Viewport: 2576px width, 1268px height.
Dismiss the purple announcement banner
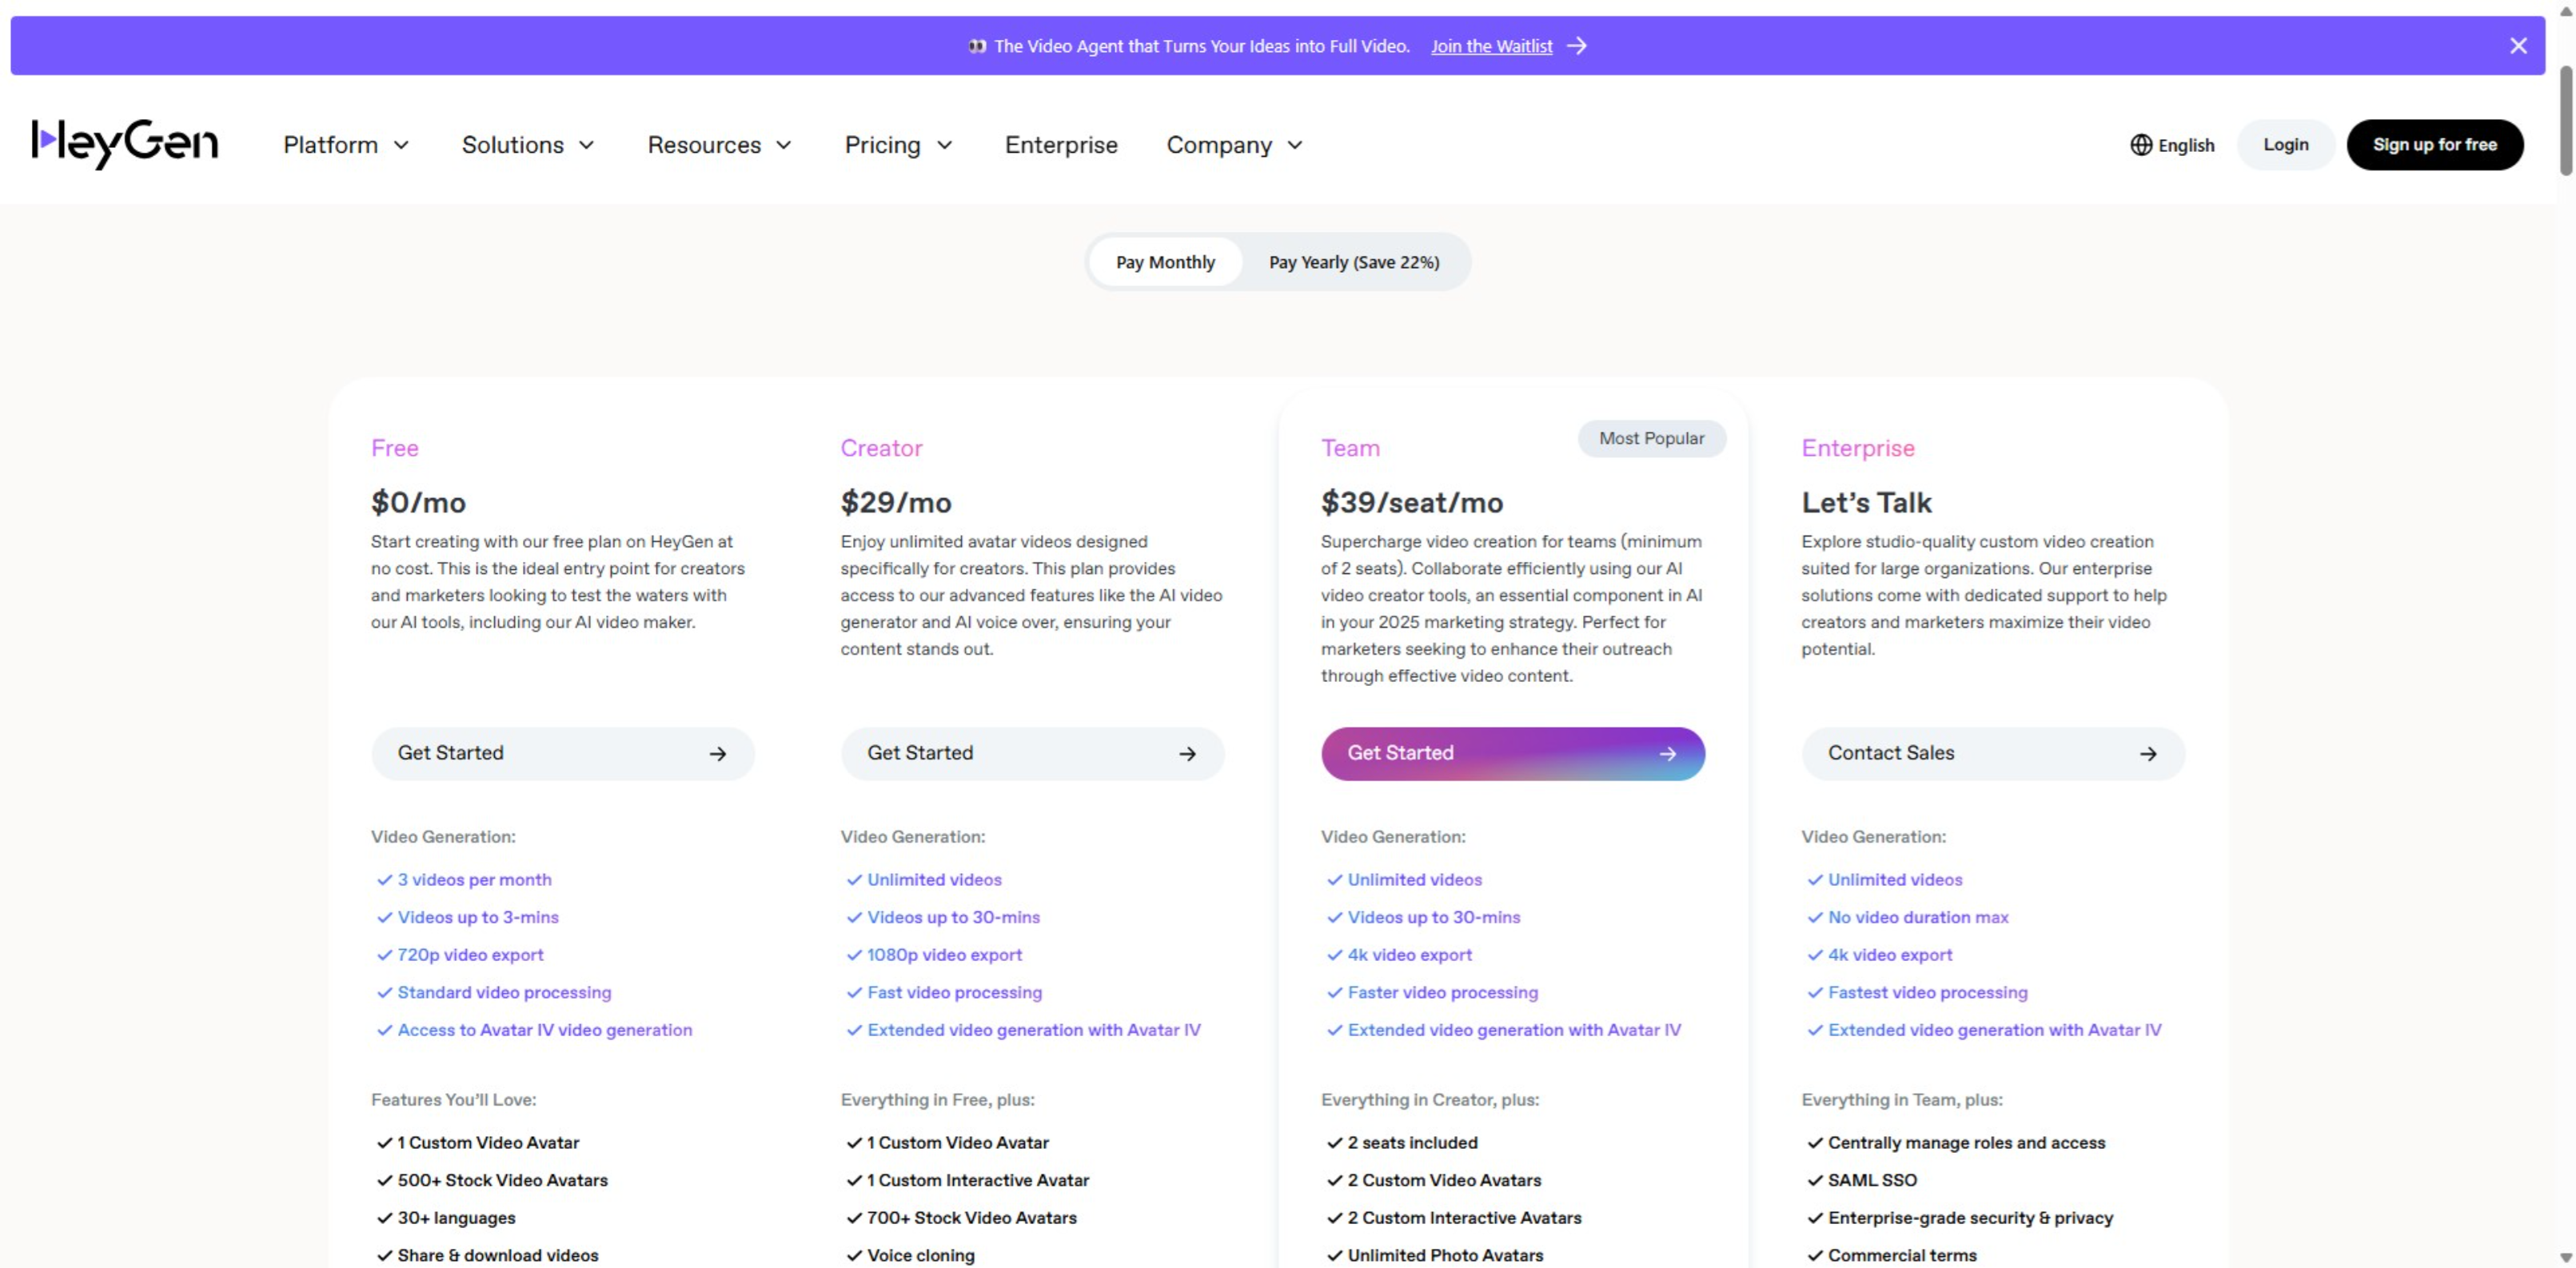[x=2519, y=45]
